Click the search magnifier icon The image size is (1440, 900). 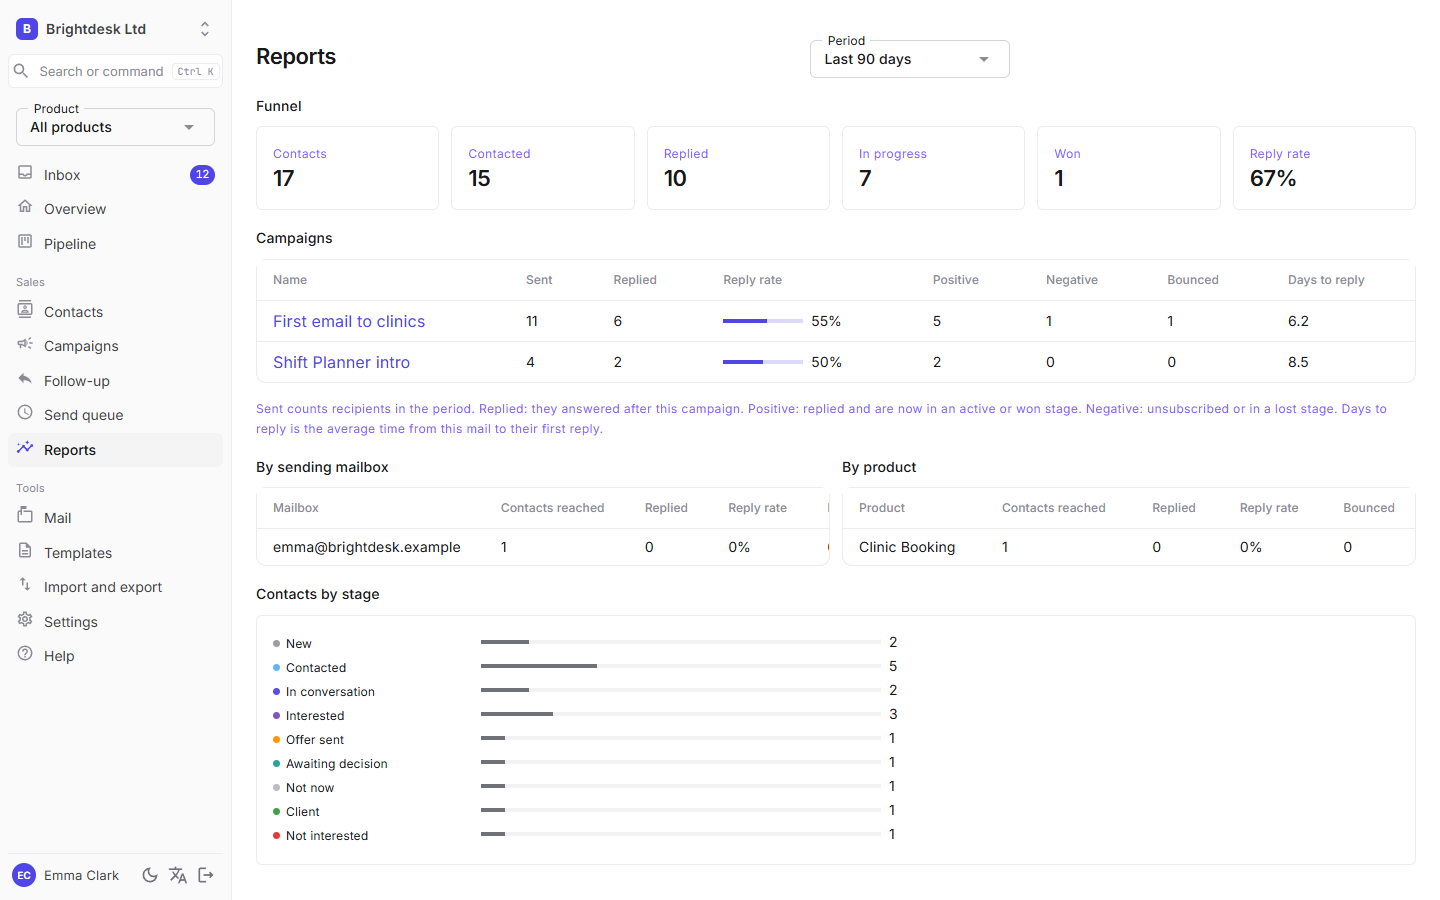click(21, 71)
